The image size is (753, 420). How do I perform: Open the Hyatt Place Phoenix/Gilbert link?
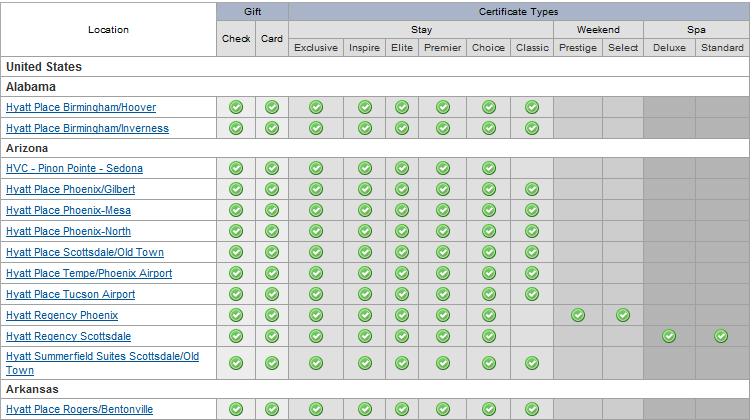pos(71,189)
